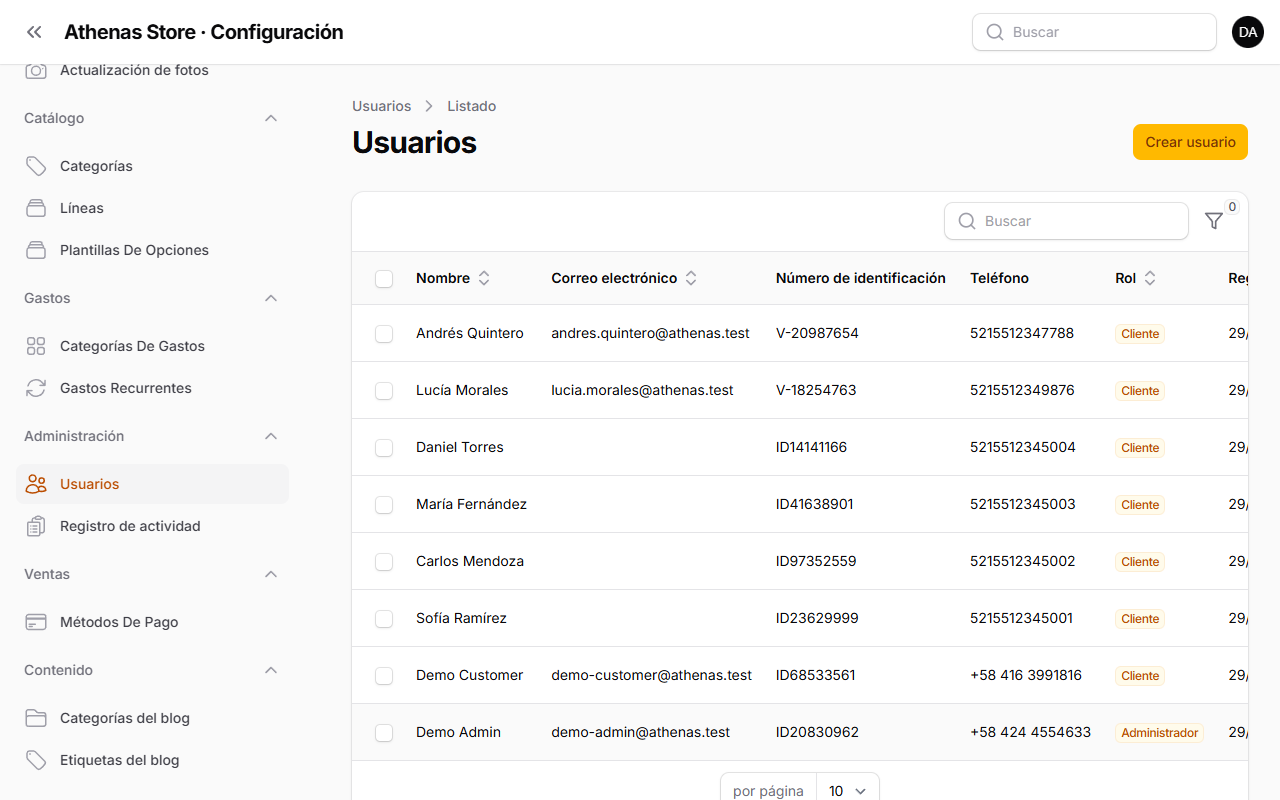
Task: Click the name Carlos Mendoza
Action: pos(470,561)
